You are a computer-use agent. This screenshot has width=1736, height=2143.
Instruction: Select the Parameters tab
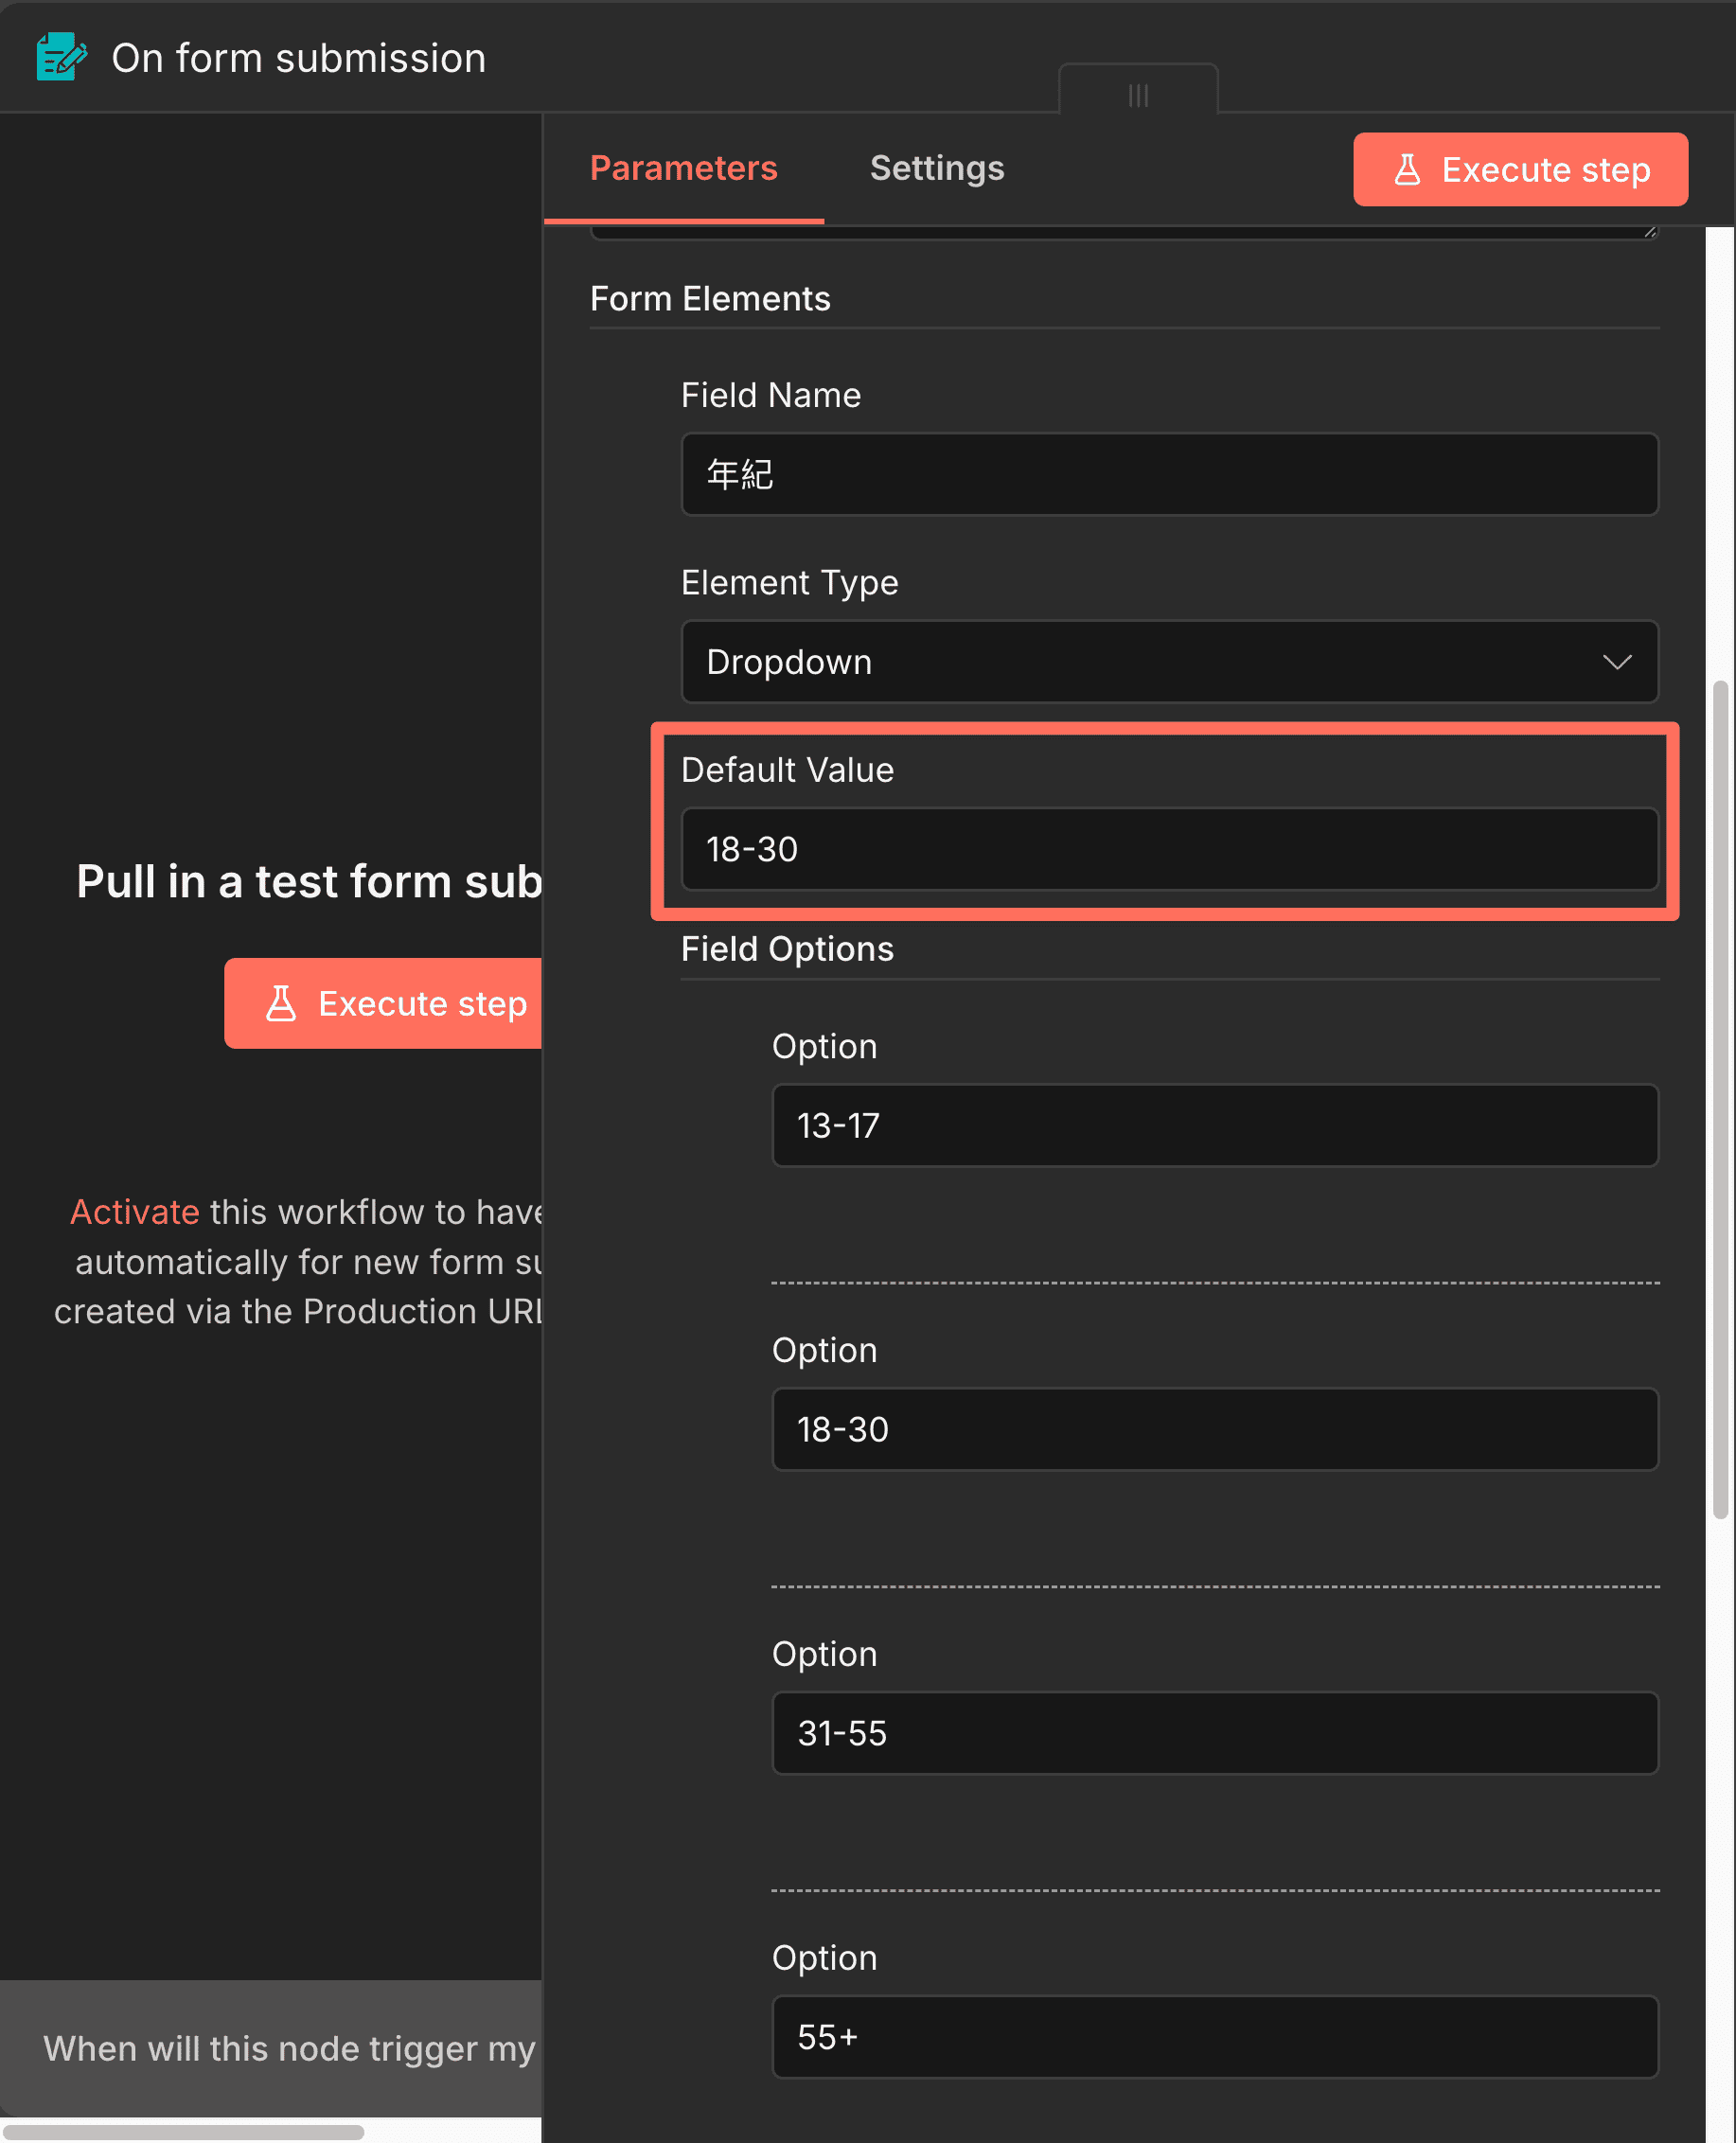coord(683,168)
